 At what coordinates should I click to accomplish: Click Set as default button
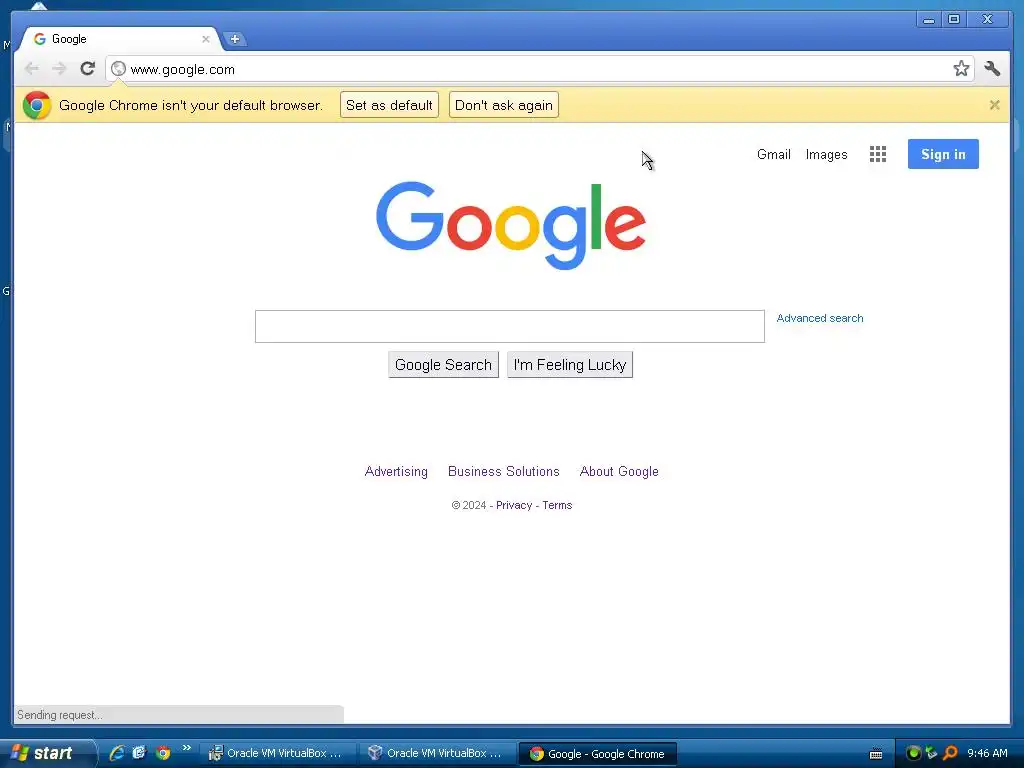tap(389, 105)
